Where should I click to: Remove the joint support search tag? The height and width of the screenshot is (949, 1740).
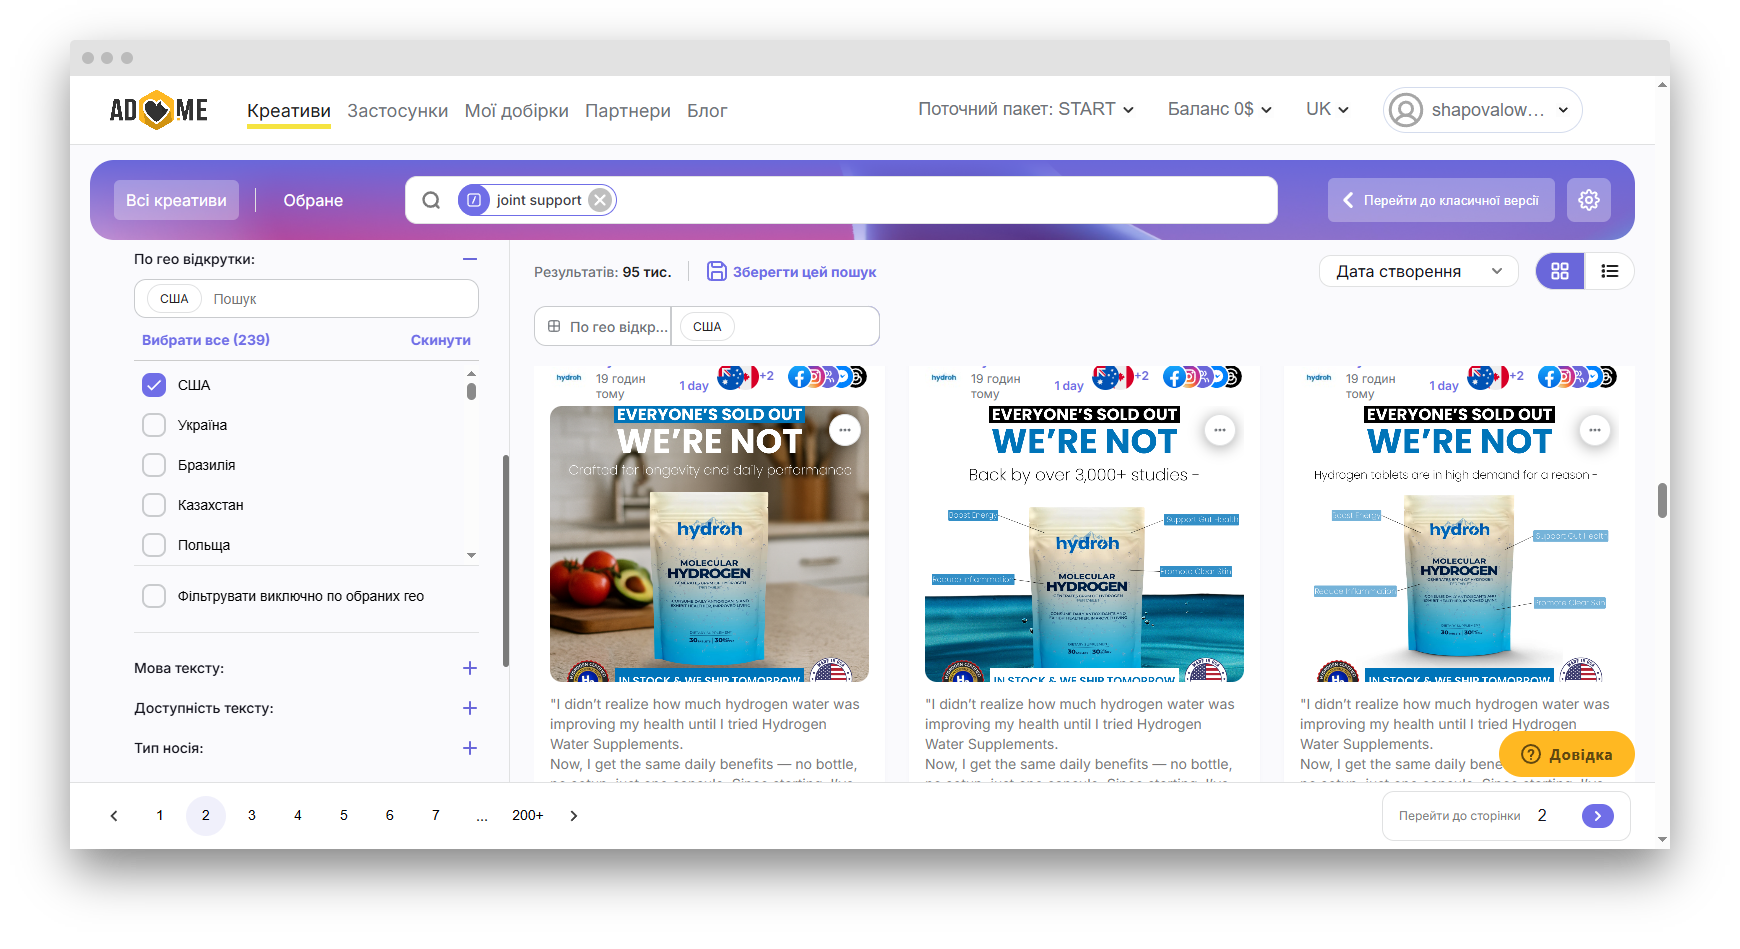coord(600,200)
